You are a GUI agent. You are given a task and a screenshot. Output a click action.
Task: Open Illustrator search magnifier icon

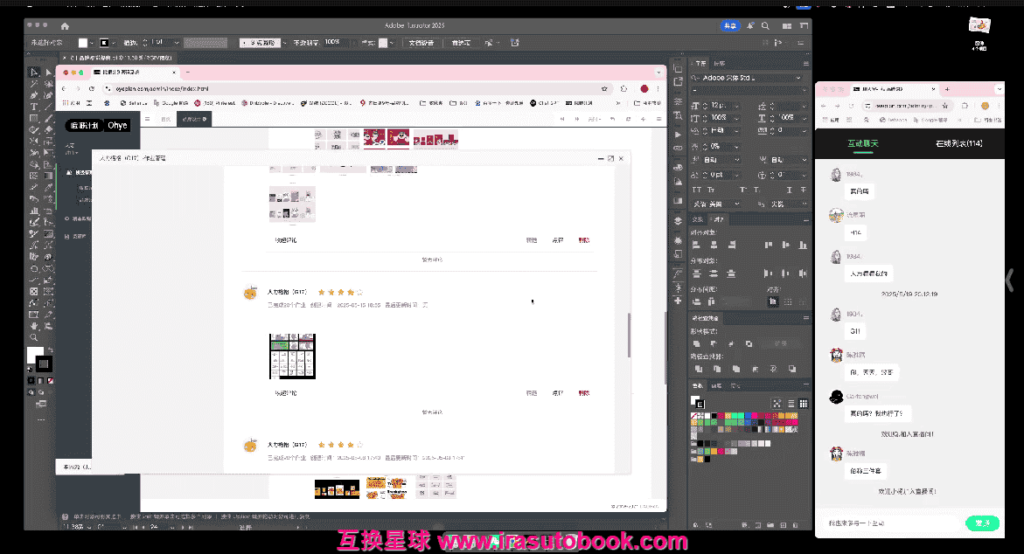765,26
